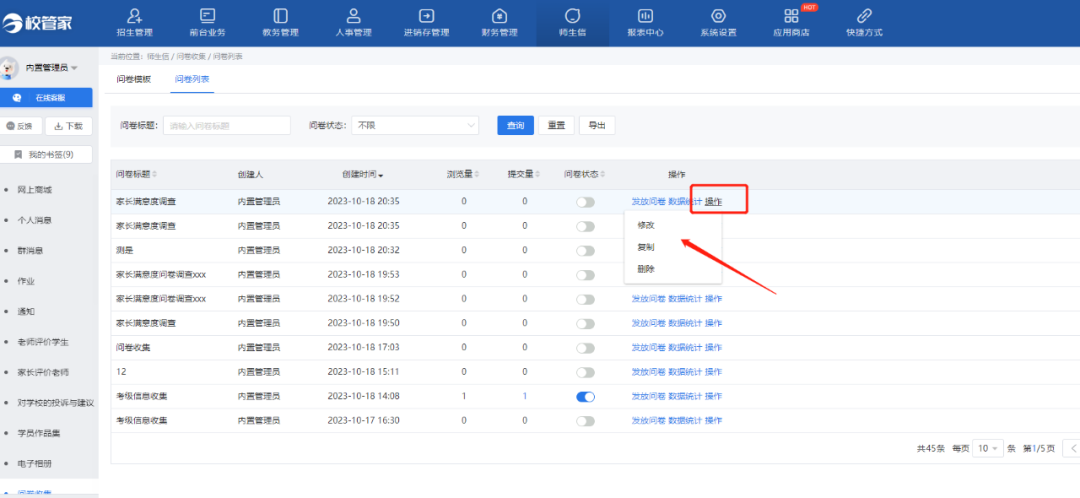Enable the 问卷收集 questionnaire switch

coord(585,348)
